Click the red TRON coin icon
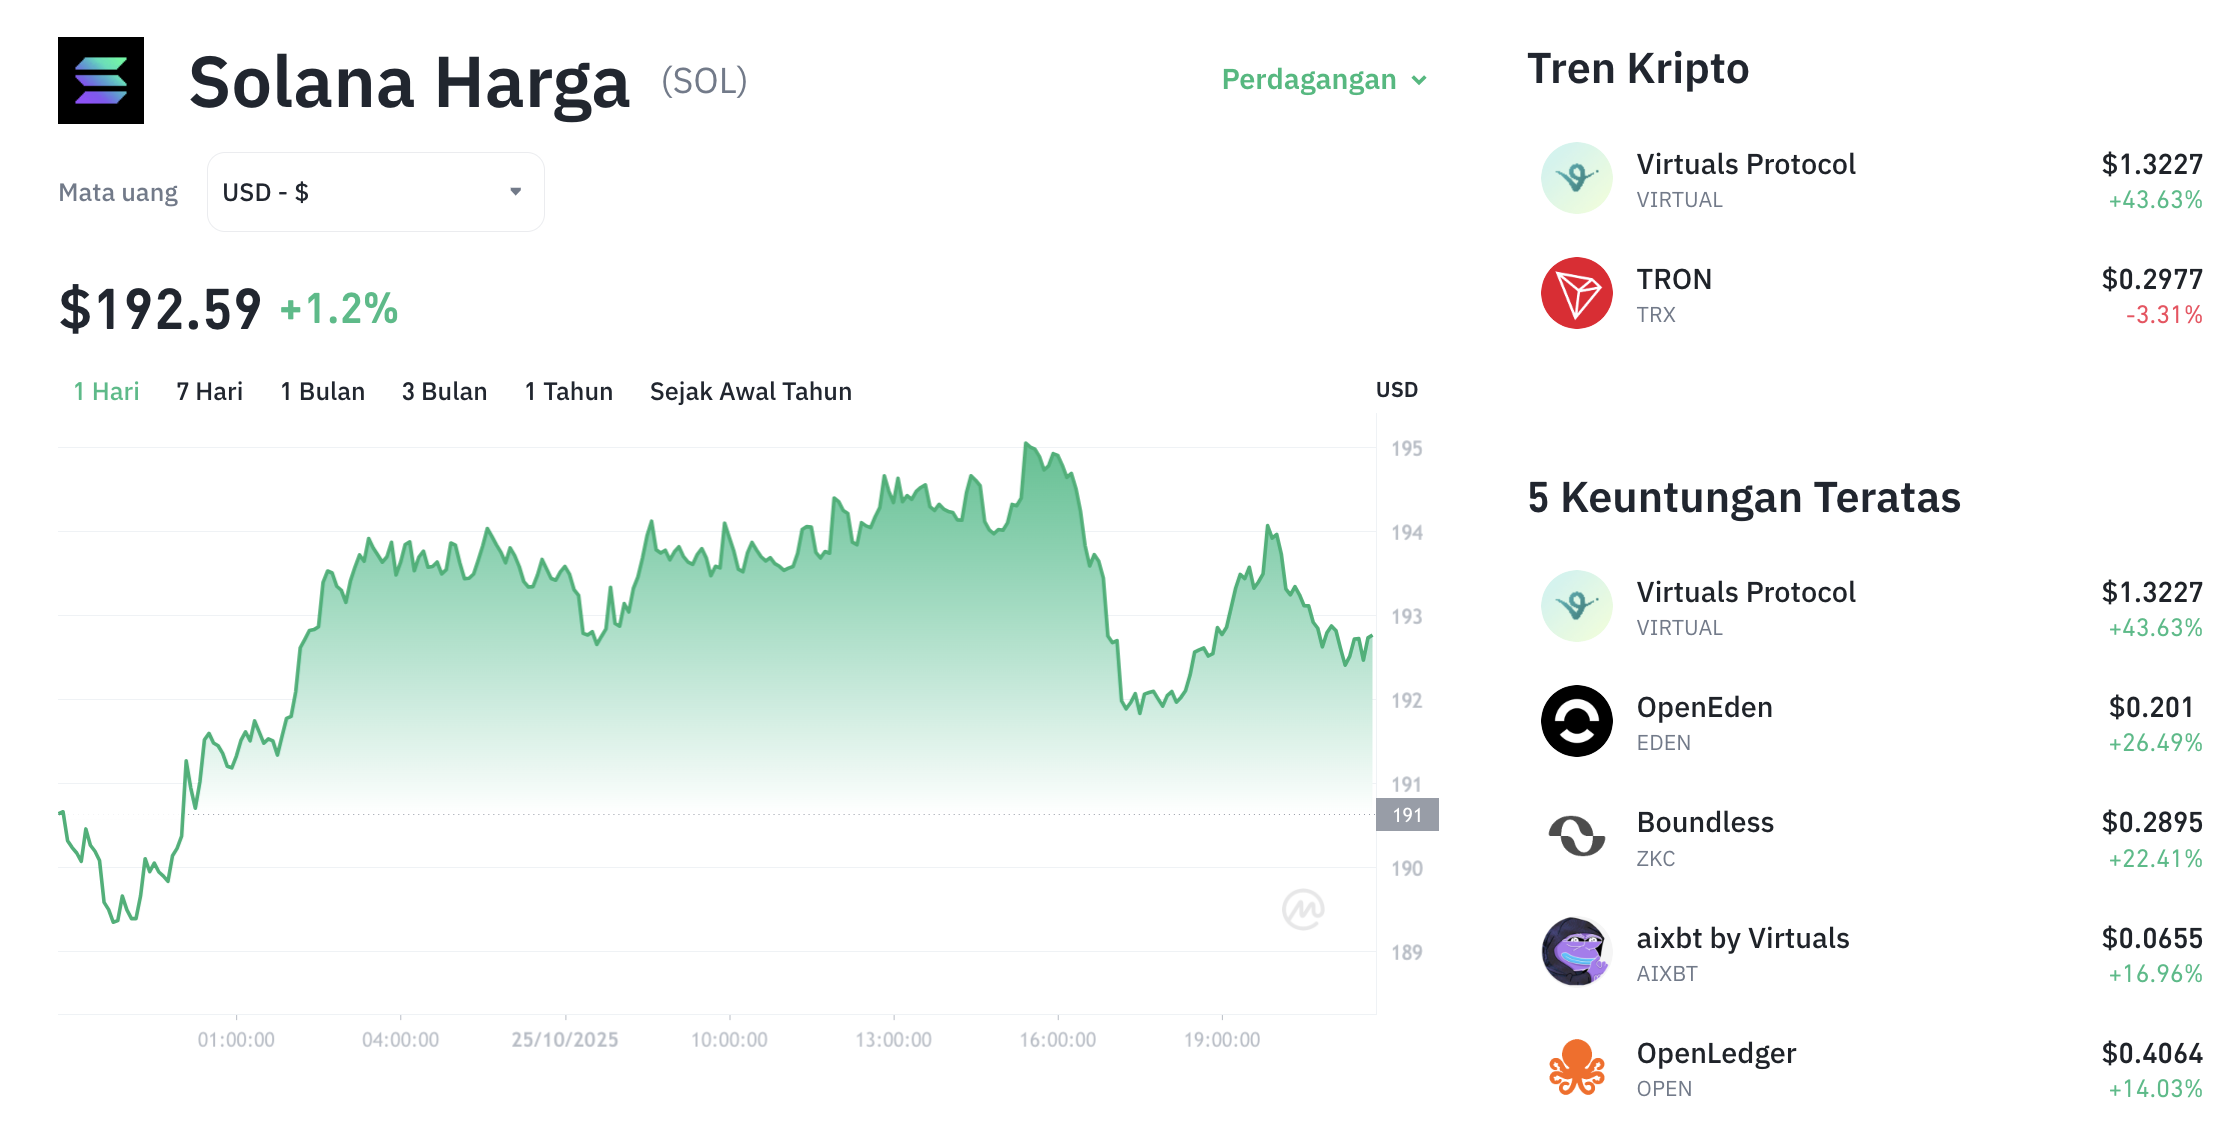The image size is (2228, 1130). (x=1576, y=294)
